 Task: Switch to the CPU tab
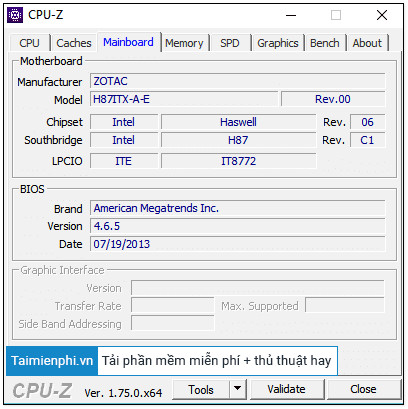pos(29,43)
